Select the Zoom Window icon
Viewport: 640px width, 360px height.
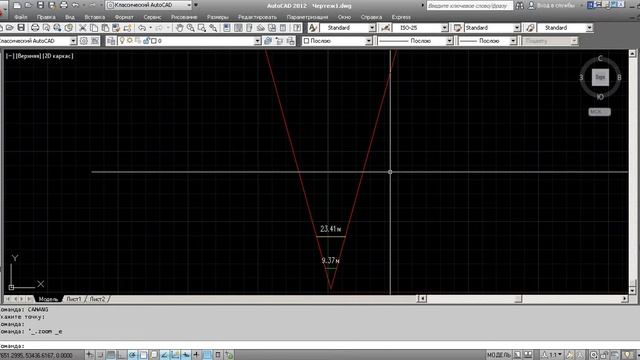[202, 28]
